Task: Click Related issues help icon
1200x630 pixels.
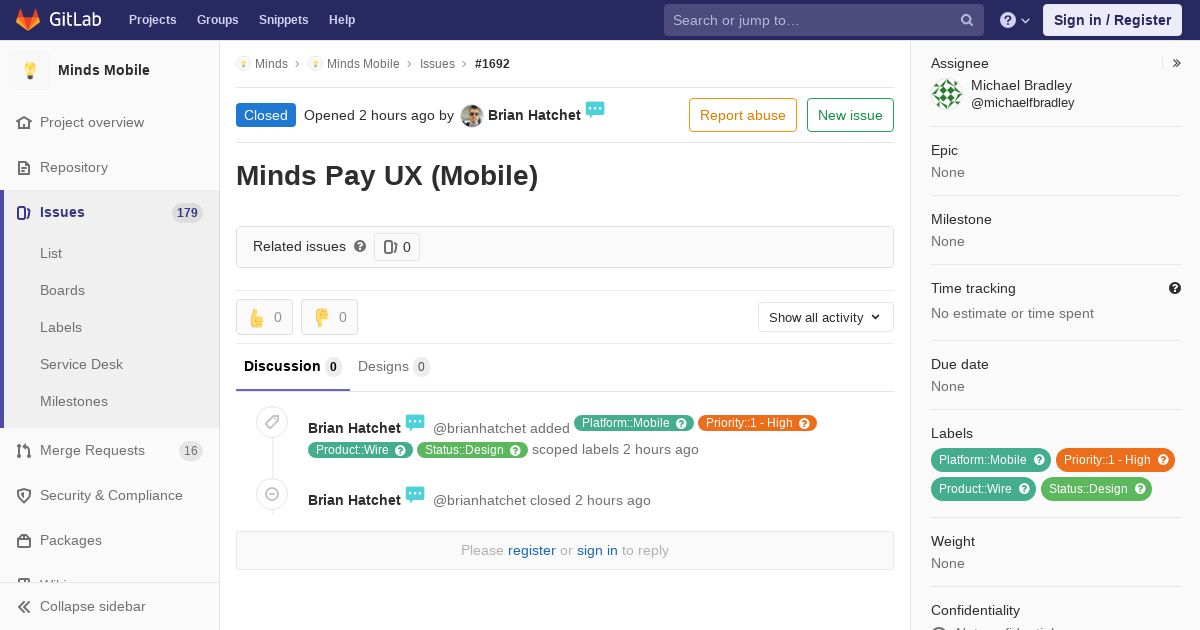Action: 360,246
